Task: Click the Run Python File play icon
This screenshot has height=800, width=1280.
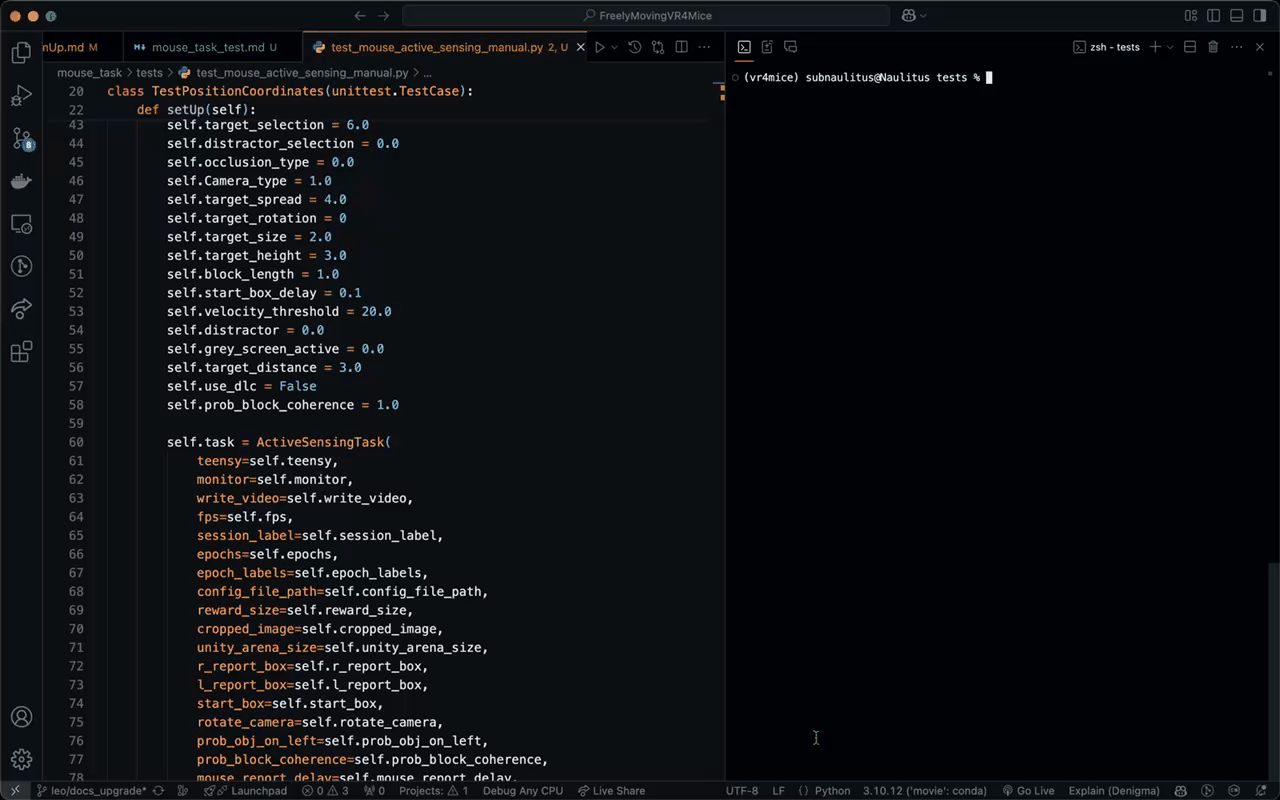Action: click(x=599, y=47)
